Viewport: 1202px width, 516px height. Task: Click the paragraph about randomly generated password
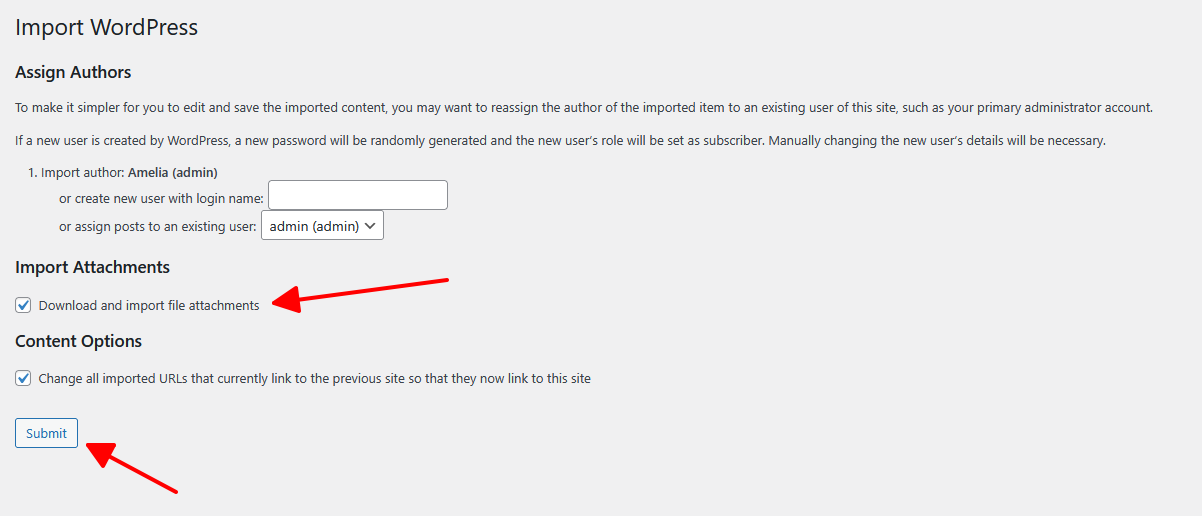560,140
